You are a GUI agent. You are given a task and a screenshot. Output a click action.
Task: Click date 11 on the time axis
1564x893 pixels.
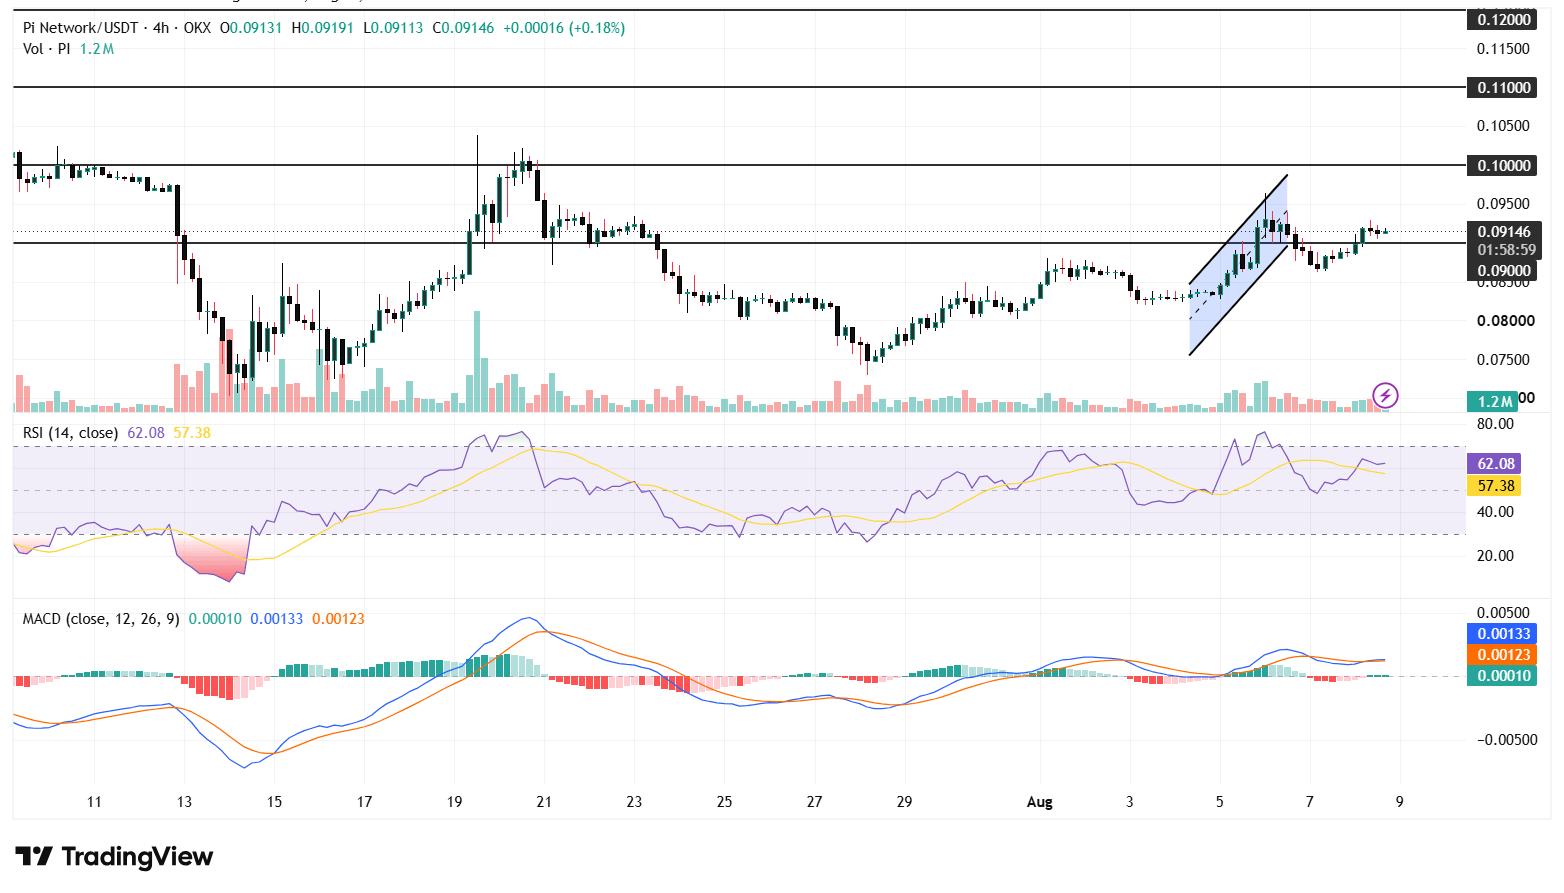click(x=94, y=802)
